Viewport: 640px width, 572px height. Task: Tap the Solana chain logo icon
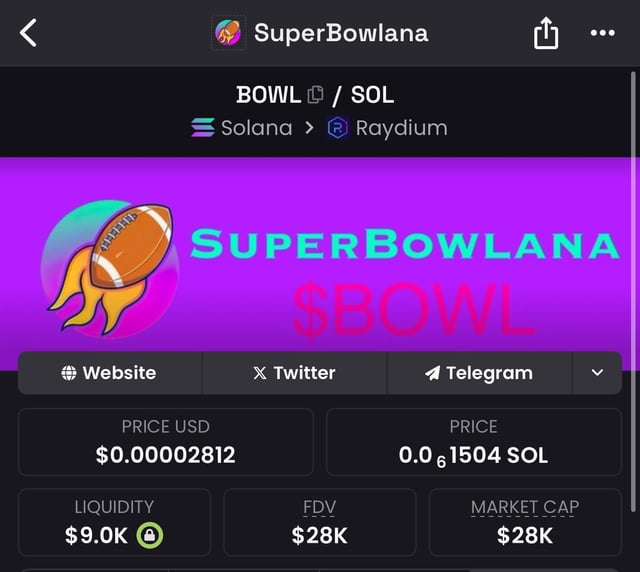pos(203,128)
